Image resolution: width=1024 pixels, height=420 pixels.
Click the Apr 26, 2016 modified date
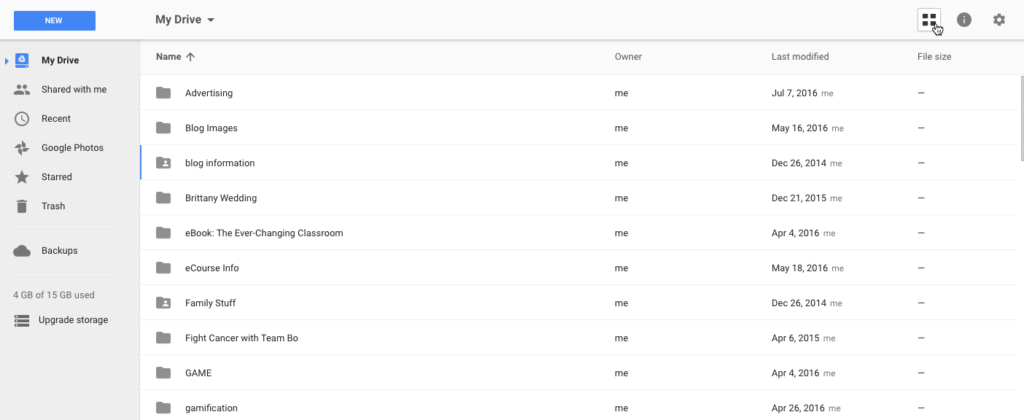pos(798,408)
